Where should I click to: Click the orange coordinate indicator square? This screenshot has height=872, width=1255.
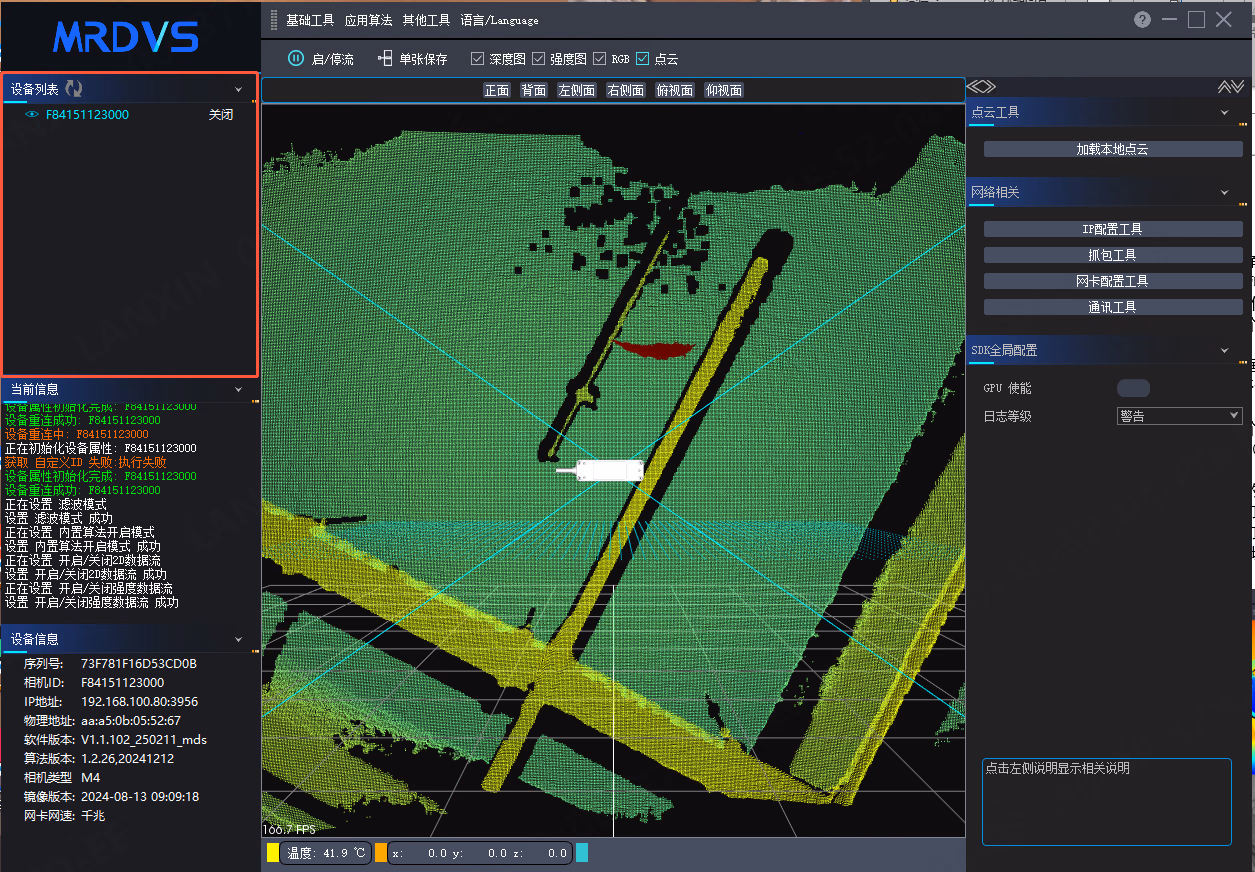click(381, 853)
